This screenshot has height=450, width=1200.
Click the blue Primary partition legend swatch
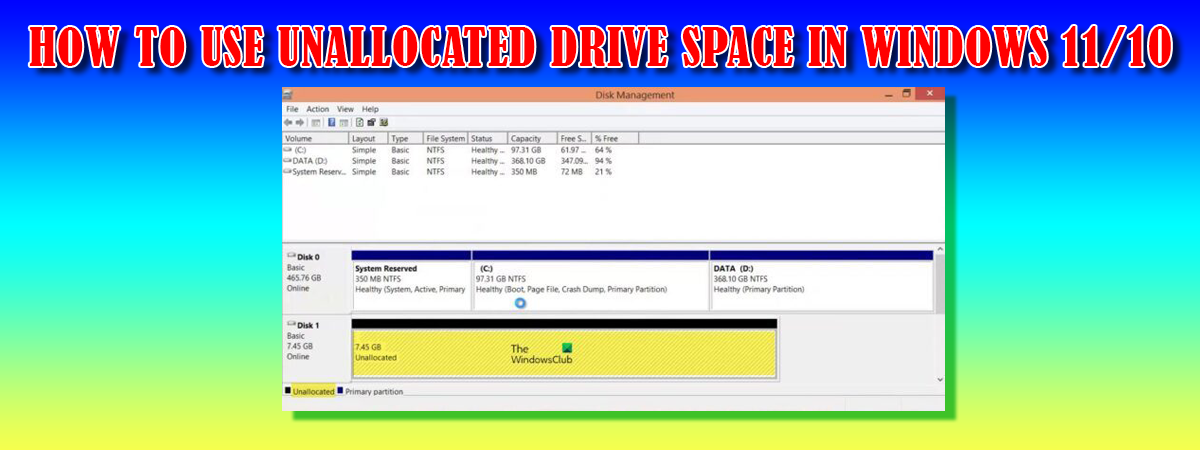(x=340, y=391)
